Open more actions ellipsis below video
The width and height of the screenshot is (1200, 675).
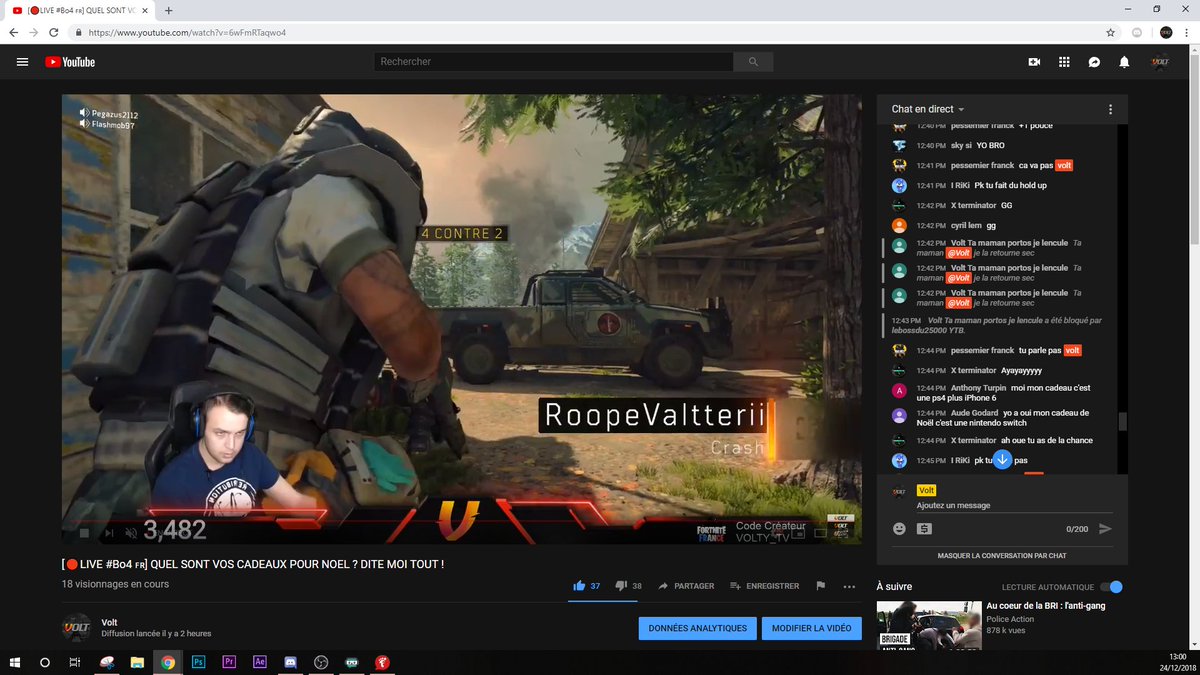click(850, 587)
